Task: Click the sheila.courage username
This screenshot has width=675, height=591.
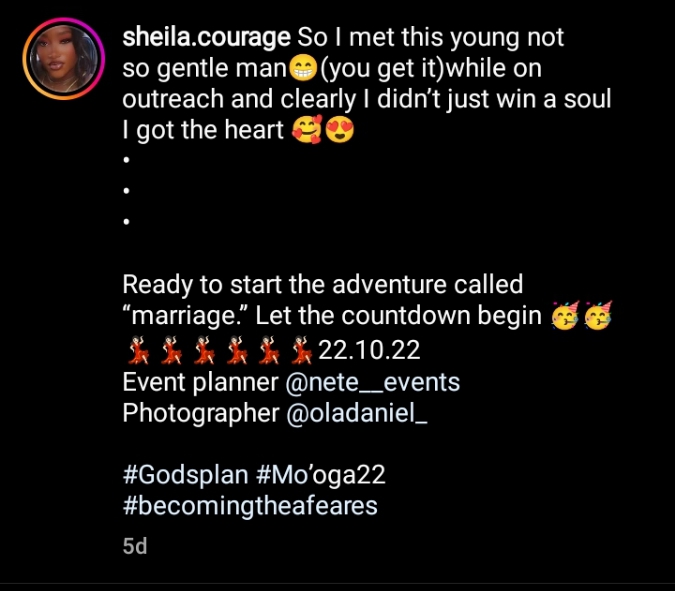Action: pyautogui.click(x=206, y=38)
